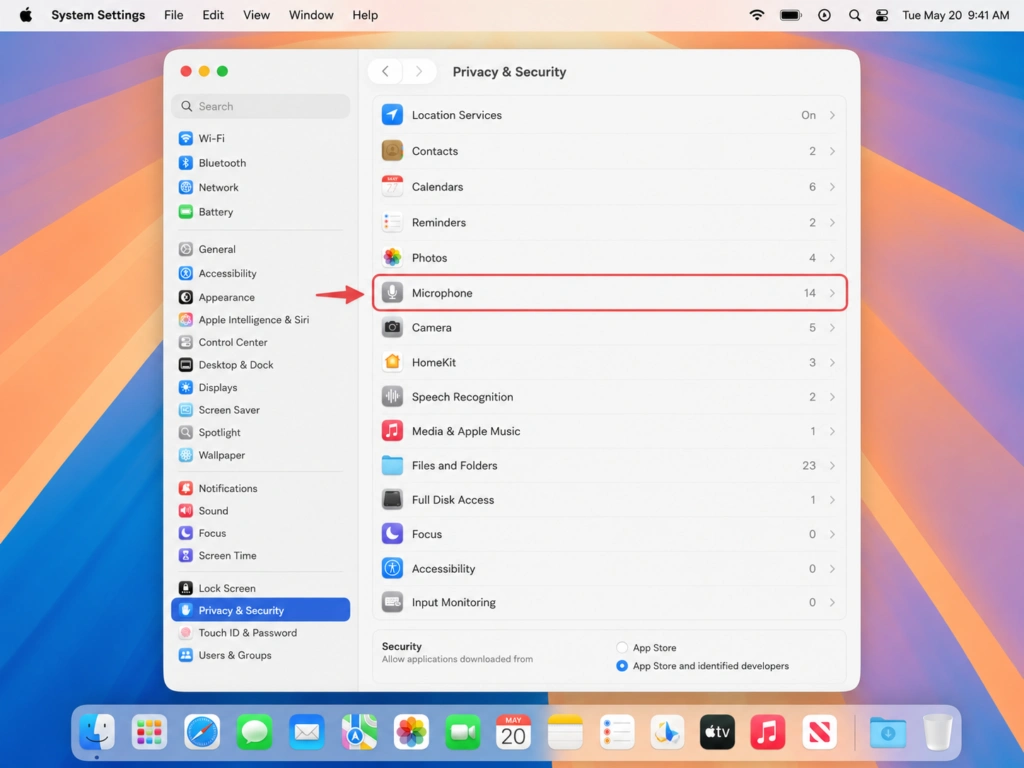Expand the Accessibility privacy row chevron

[832, 569]
